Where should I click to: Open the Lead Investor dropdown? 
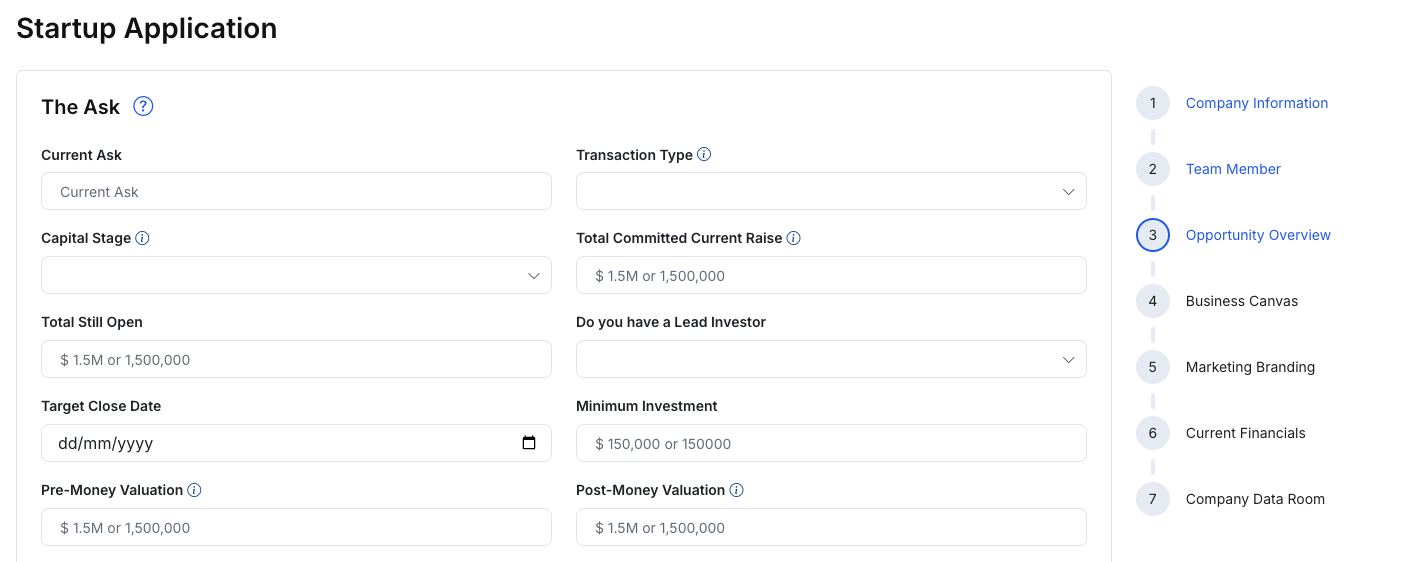[x=831, y=359]
